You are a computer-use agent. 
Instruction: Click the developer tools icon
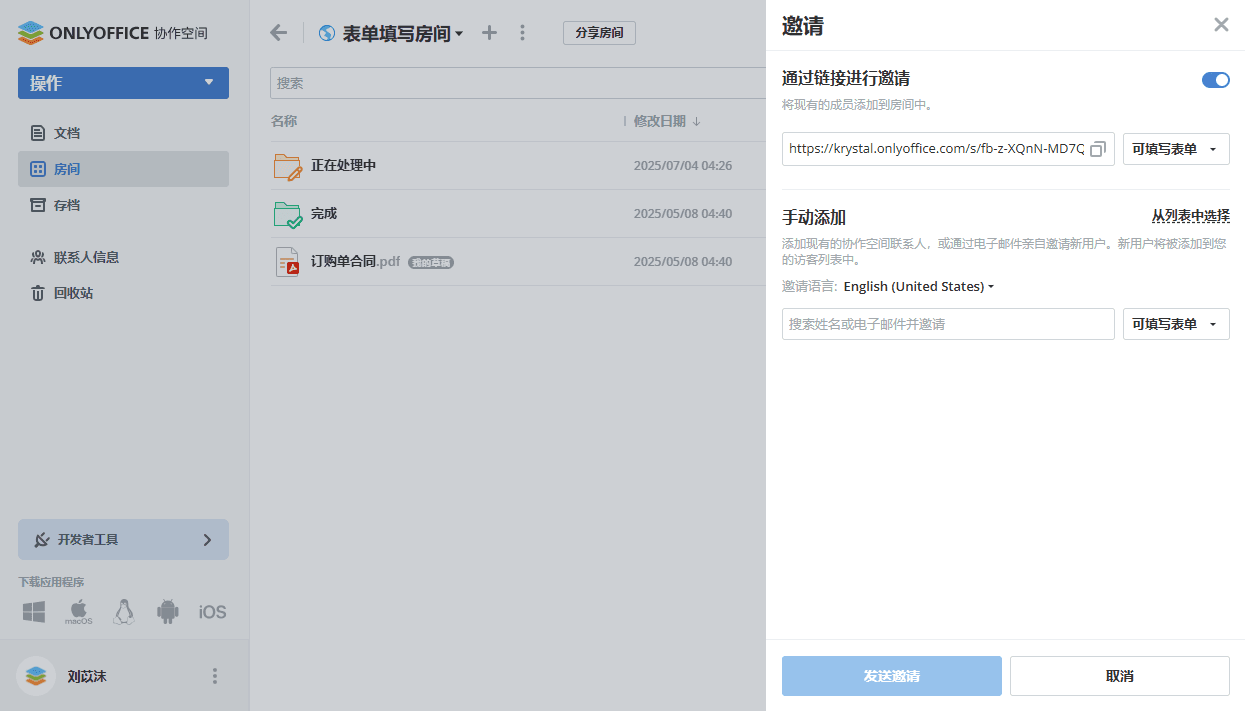[42, 540]
